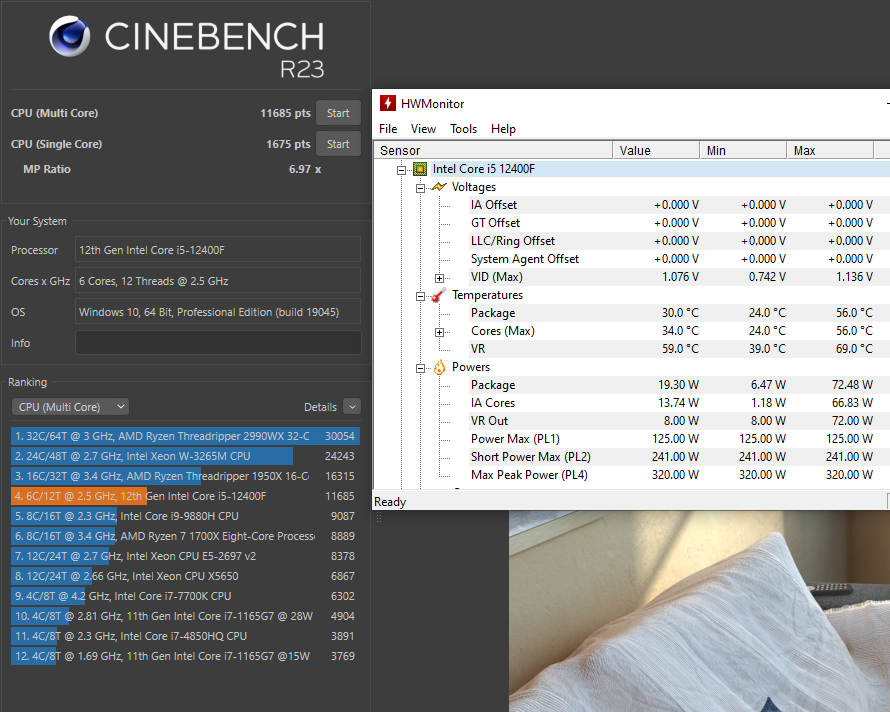Click the 1675 pts single core score
The height and width of the screenshot is (712, 890).
tap(288, 144)
